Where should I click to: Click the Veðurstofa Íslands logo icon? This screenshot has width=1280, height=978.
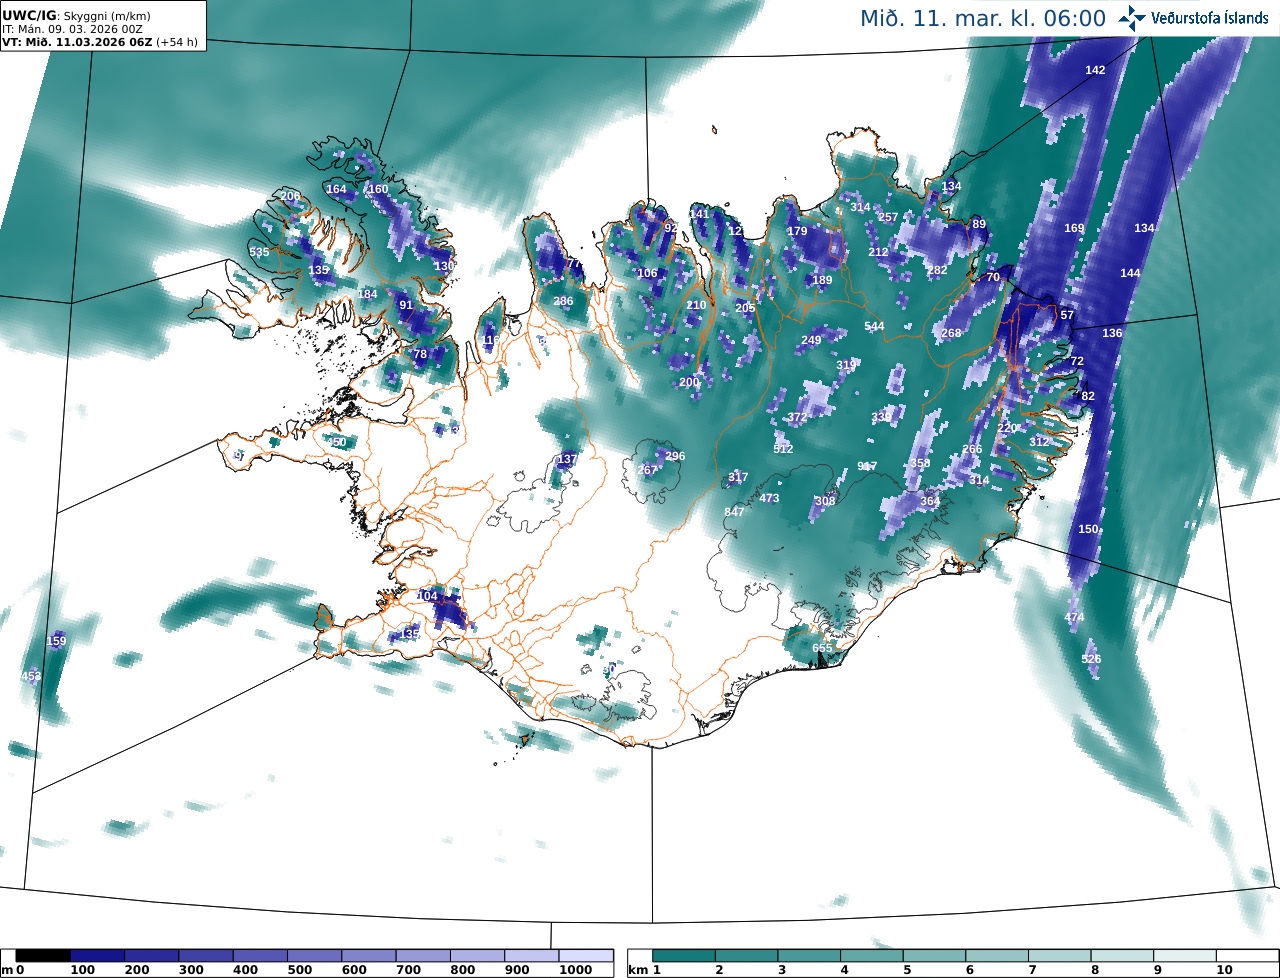coord(1132,18)
